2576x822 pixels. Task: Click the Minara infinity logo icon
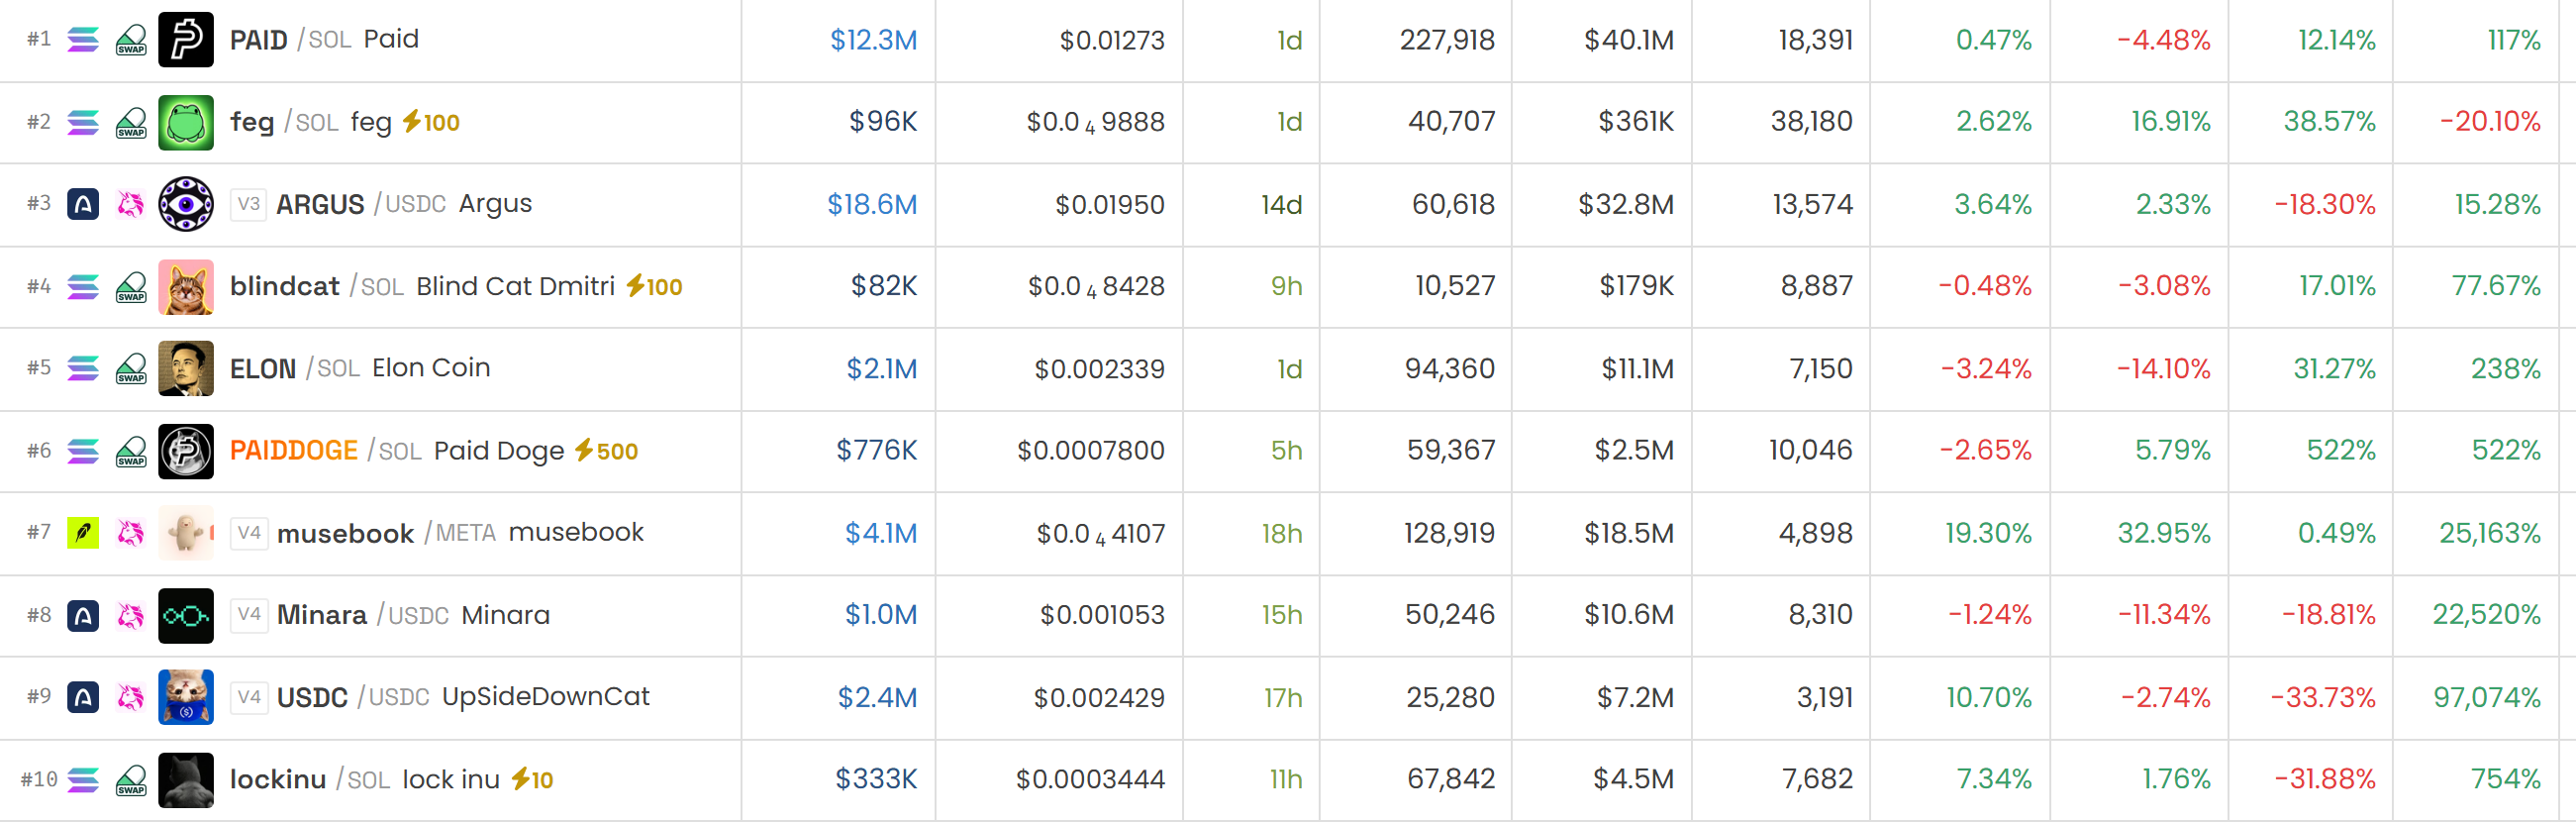[x=186, y=615]
